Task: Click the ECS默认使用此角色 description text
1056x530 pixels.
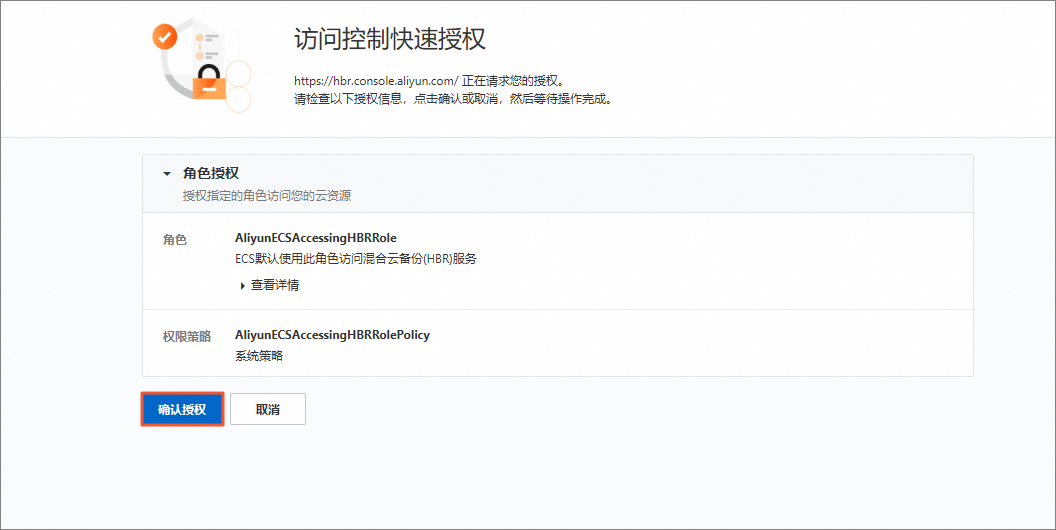Action: pos(356,259)
